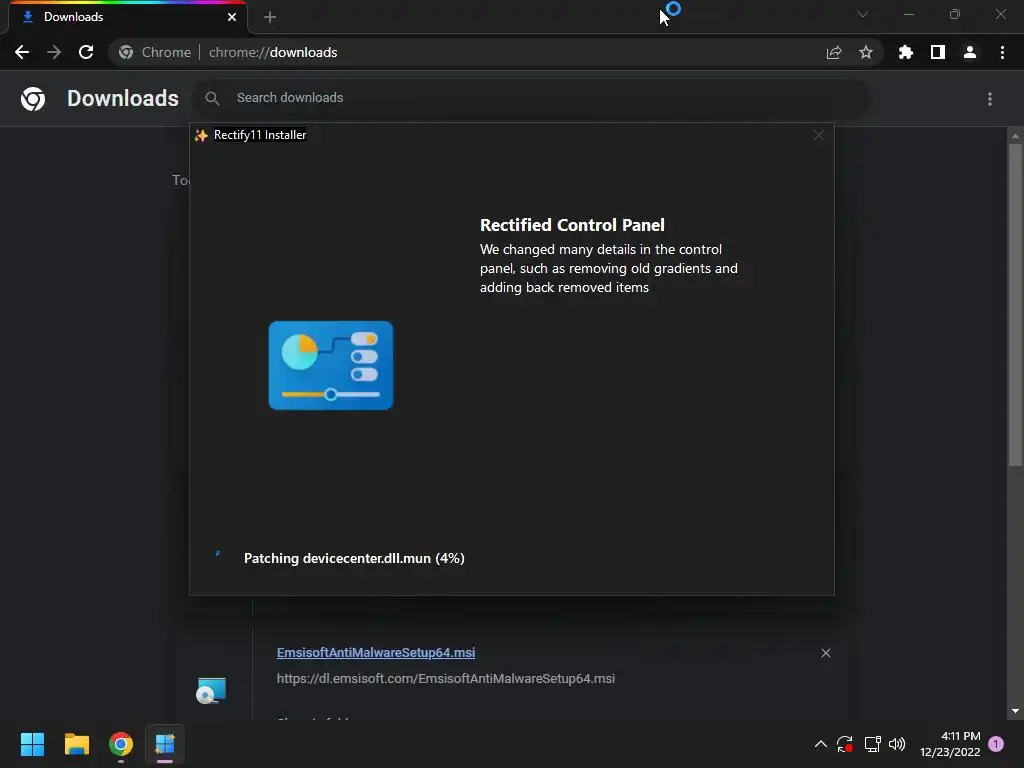Click the Chrome logo beside Downloads title
The image size is (1024, 768).
tap(33, 99)
